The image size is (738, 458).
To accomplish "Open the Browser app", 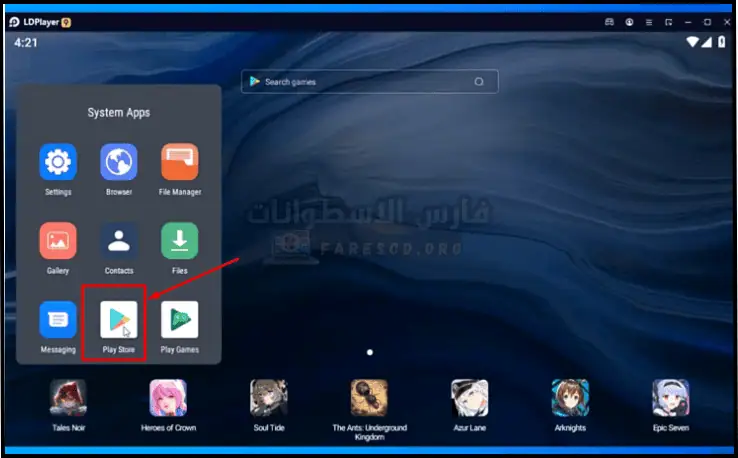I will [x=119, y=162].
